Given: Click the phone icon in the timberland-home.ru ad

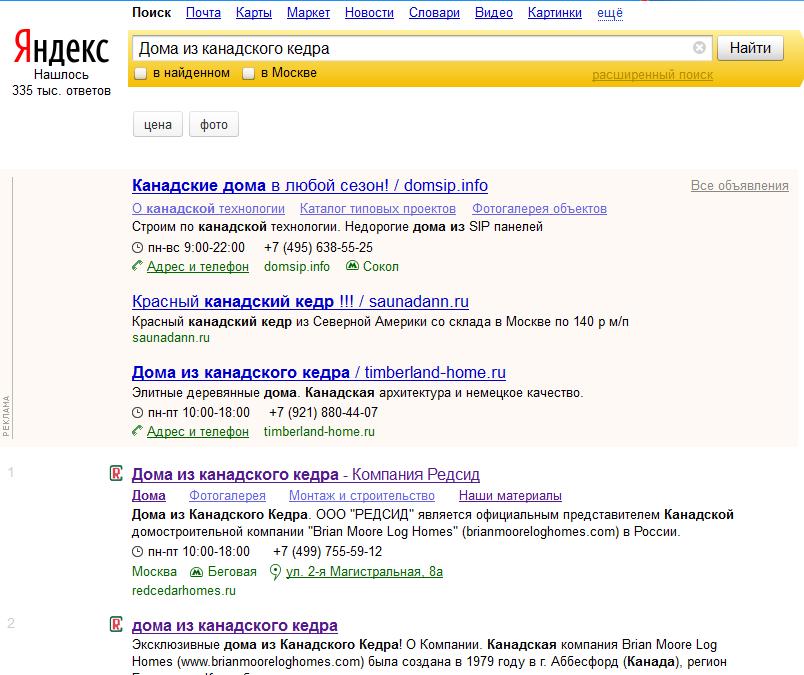Looking at the screenshot, I should click(137, 431).
